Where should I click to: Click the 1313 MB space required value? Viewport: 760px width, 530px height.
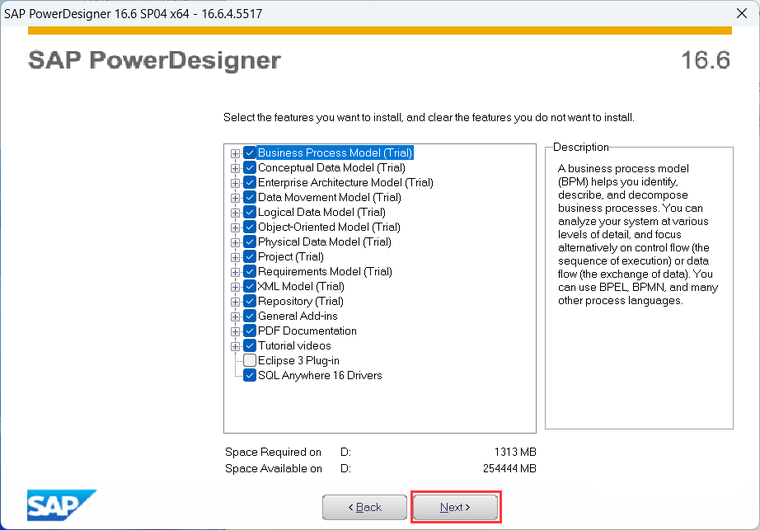(x=515, y=452)
